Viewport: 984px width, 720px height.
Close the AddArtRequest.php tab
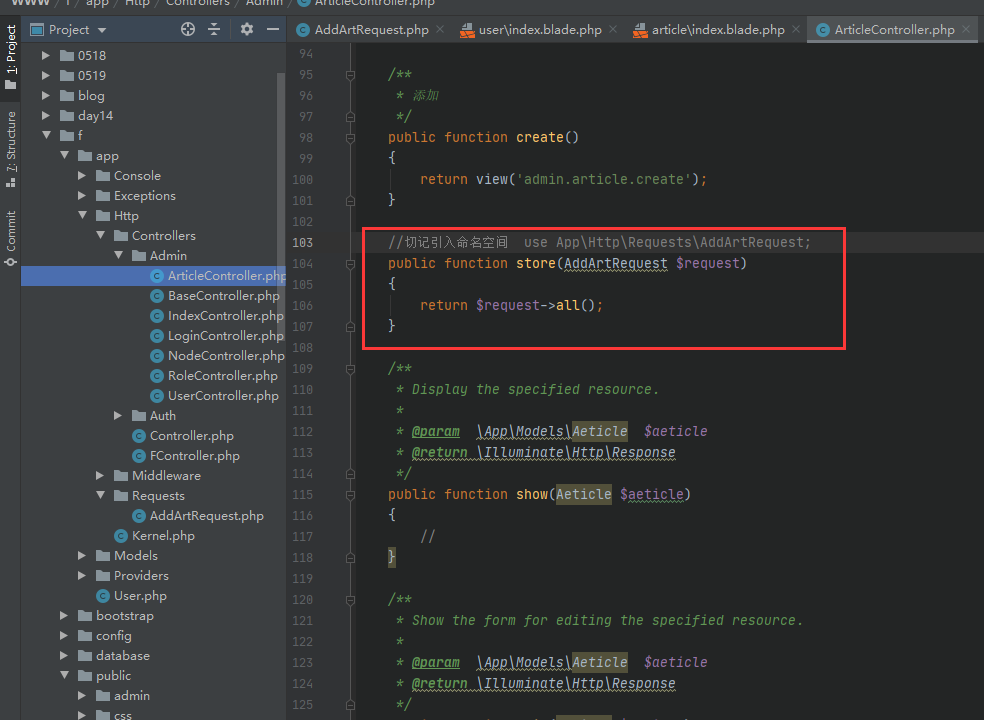[x=440, y=29]
